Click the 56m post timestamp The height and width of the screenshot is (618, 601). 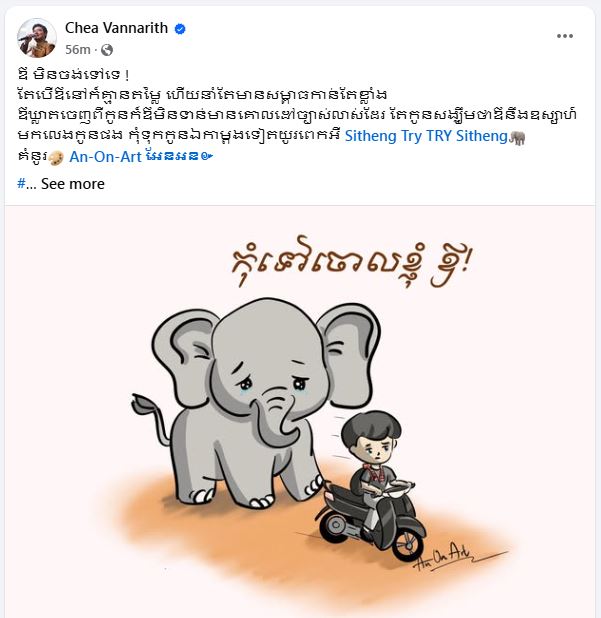[78, 50]
